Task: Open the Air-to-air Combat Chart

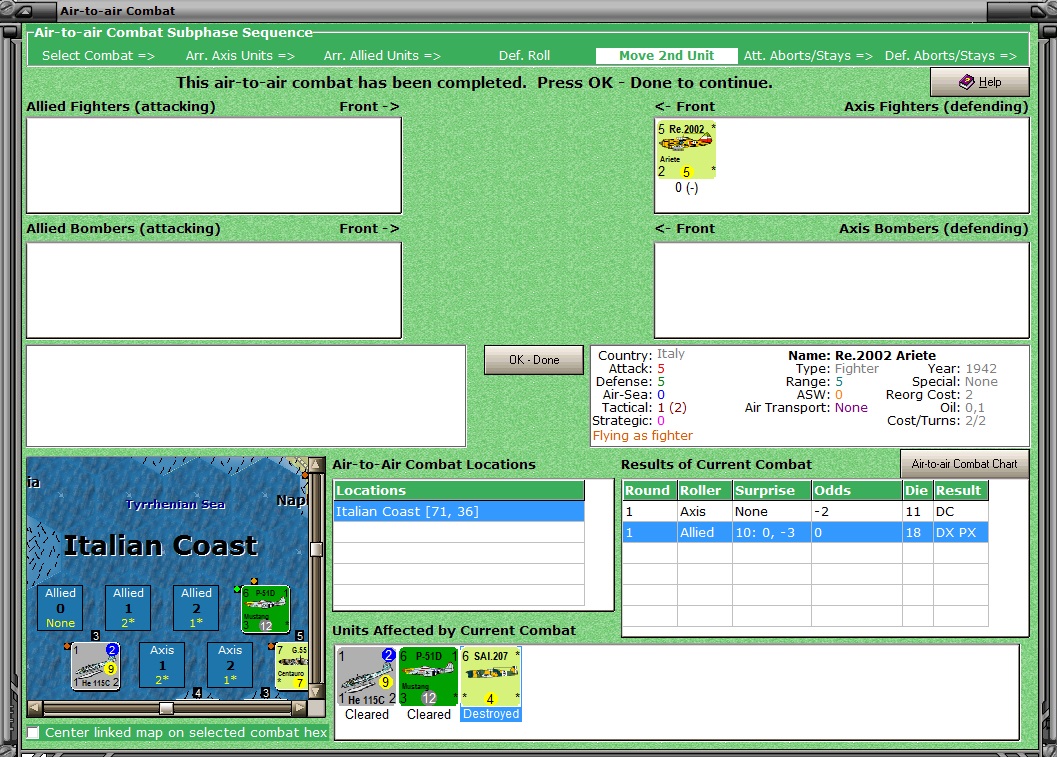Action: coord(964,464)
